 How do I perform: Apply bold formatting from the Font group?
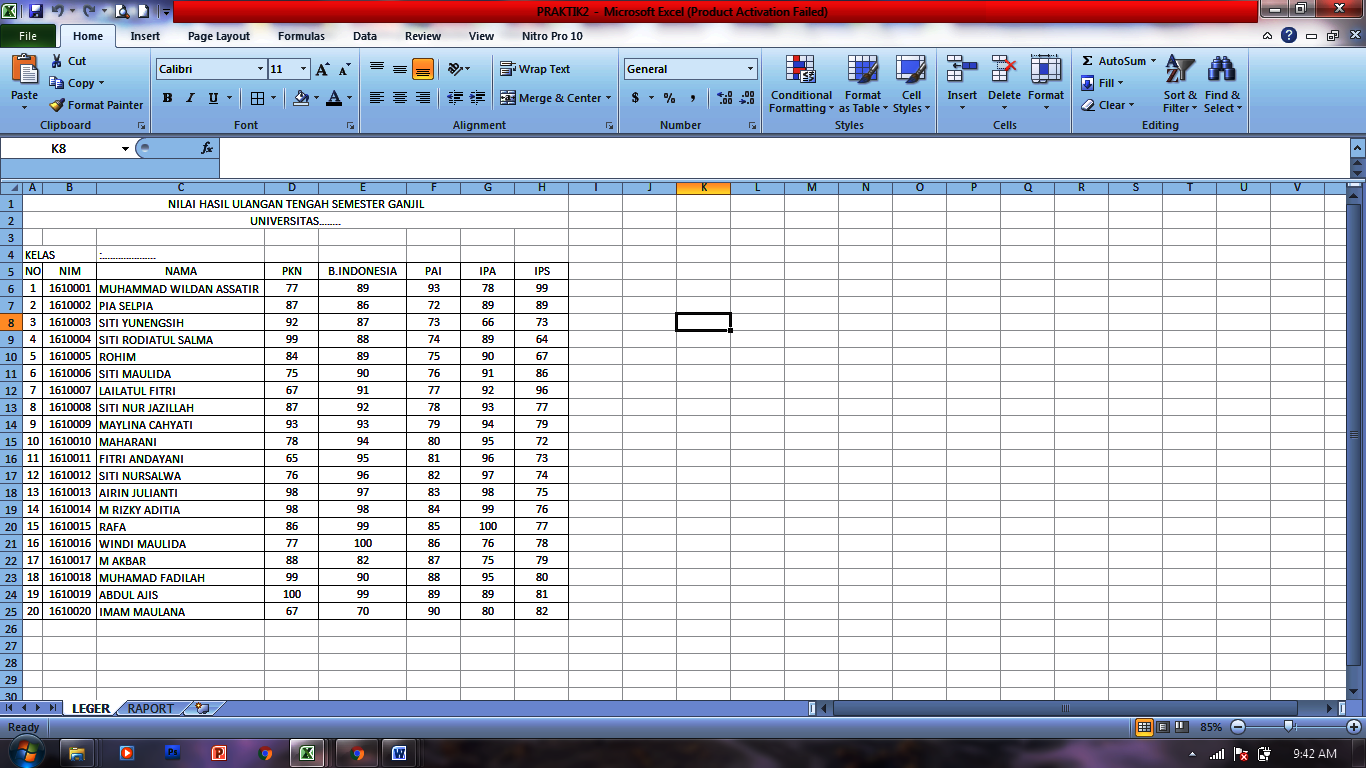(167, 99)
